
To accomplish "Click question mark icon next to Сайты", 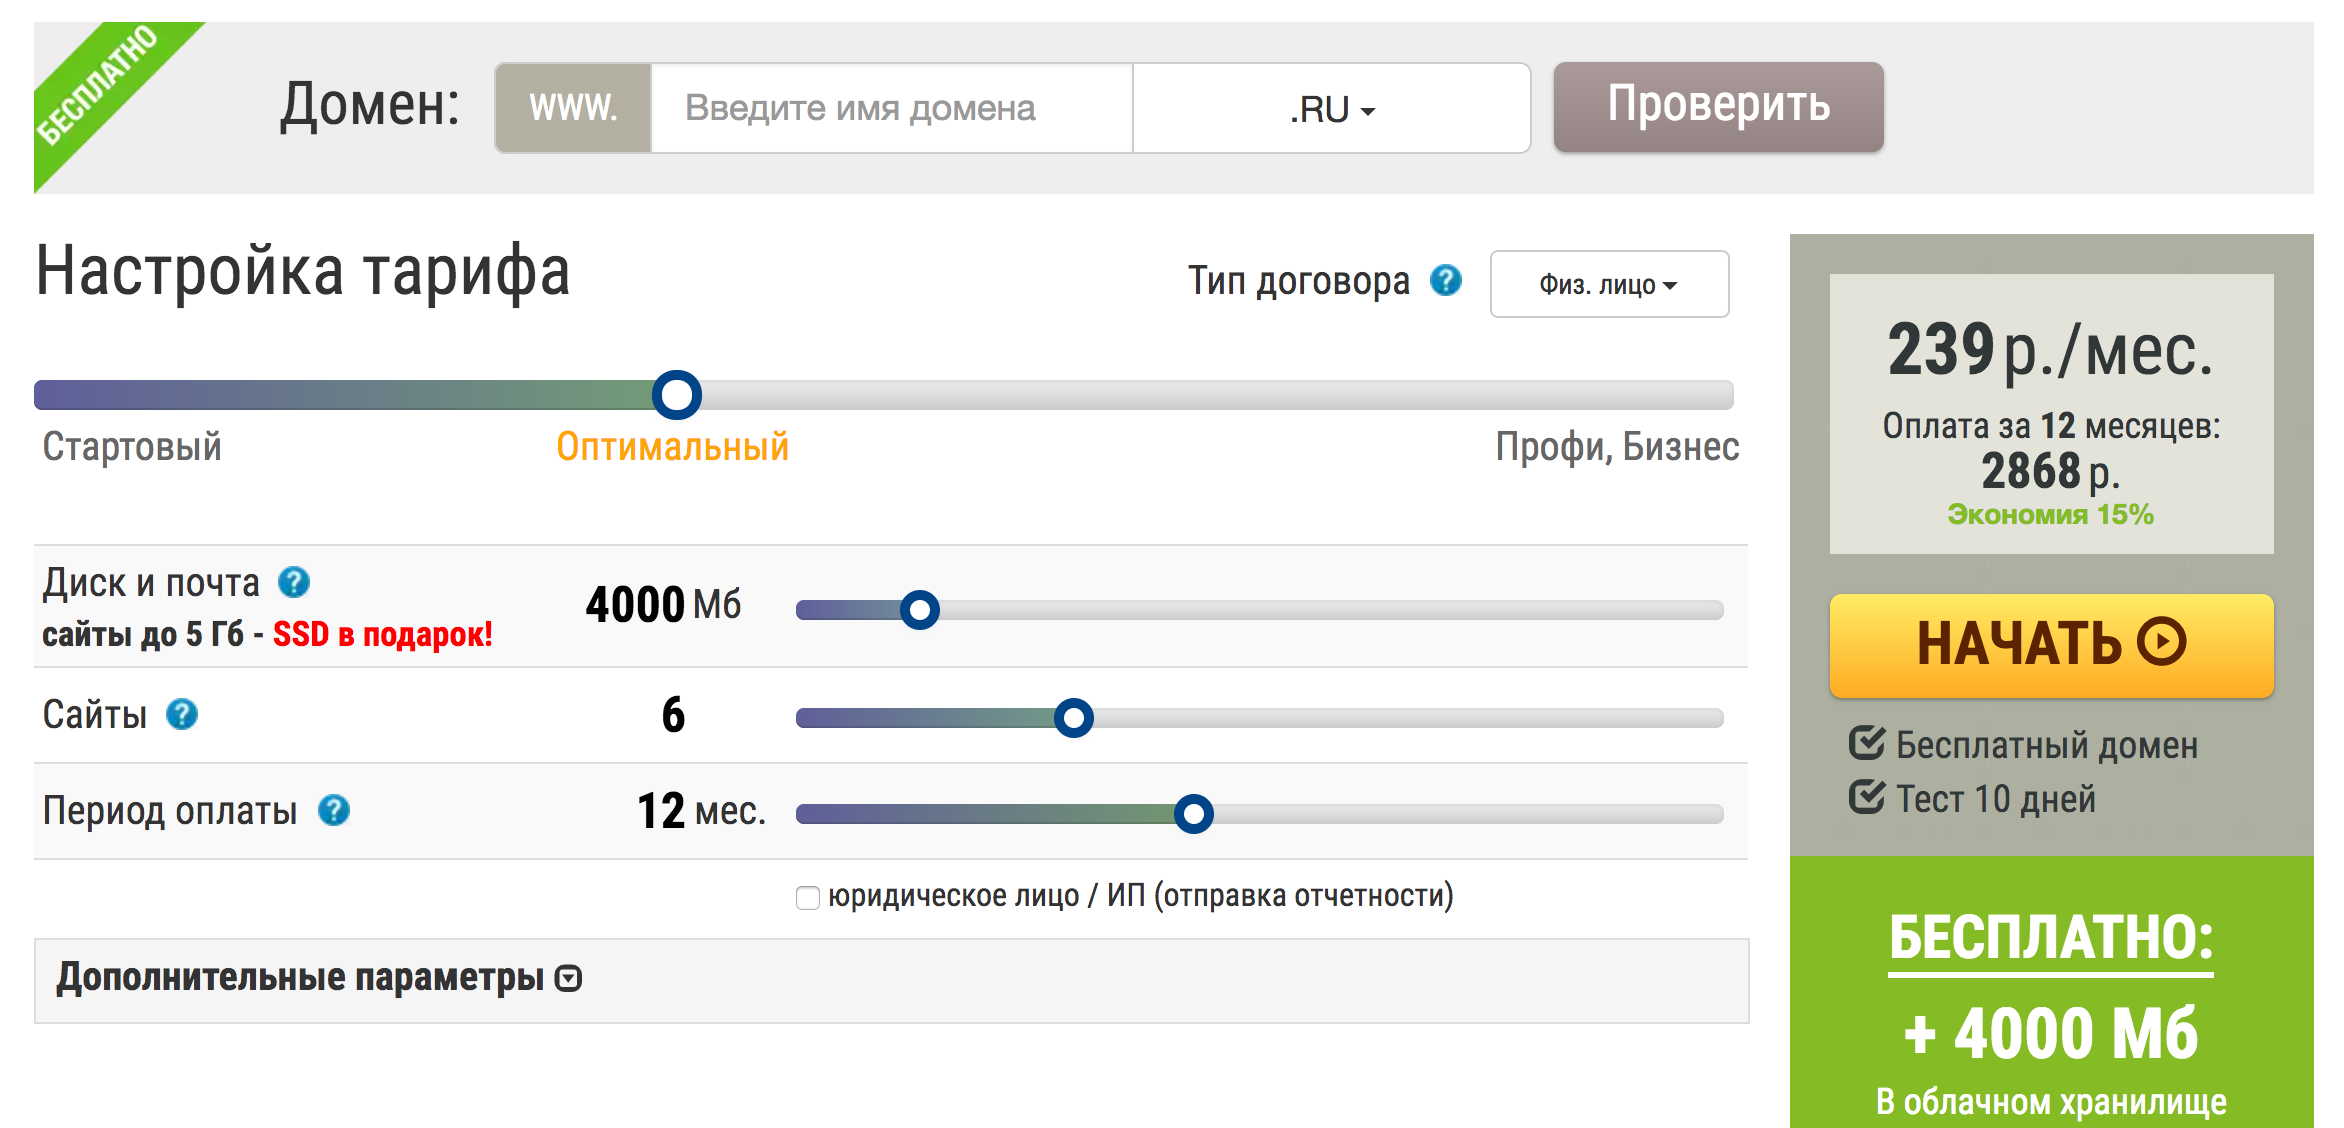I will pos(182,714).
